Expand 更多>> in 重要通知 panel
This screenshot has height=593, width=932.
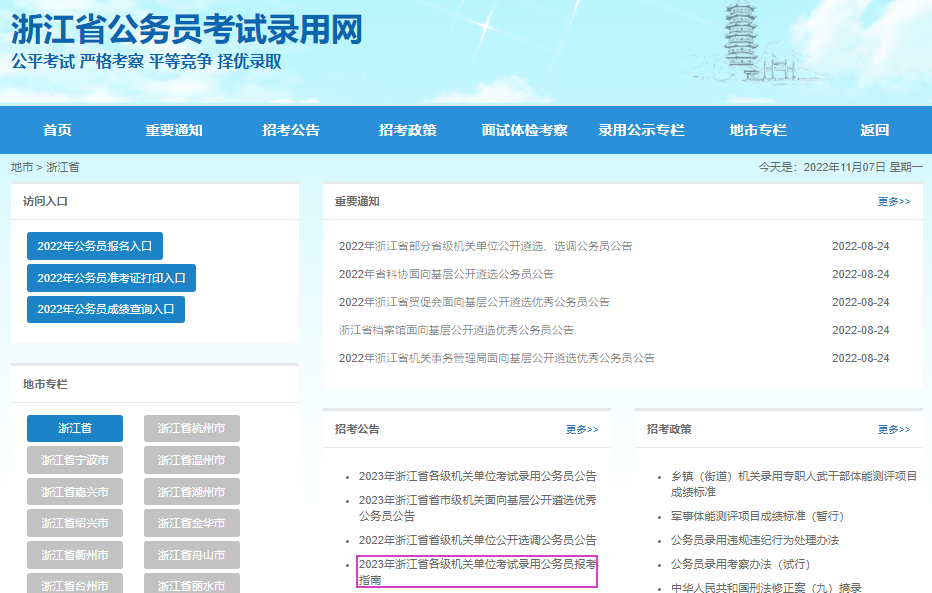coord(894,202)
